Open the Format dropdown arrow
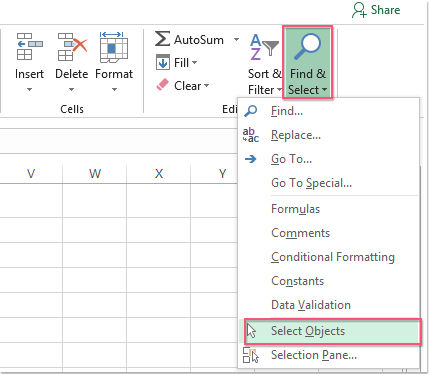Screen dimensions: 429x374 [x=114, y=89]
